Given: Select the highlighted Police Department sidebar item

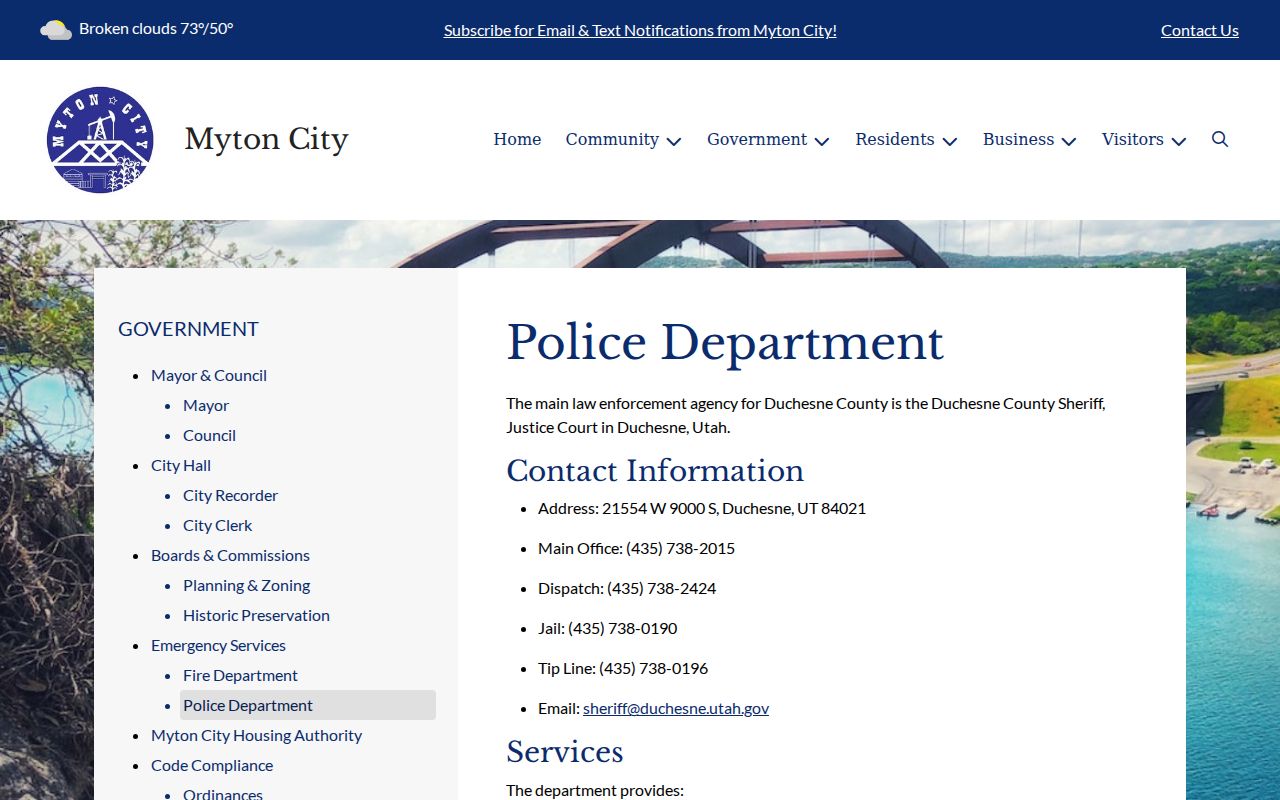Looking at the screenshot, I should [308, 705].
